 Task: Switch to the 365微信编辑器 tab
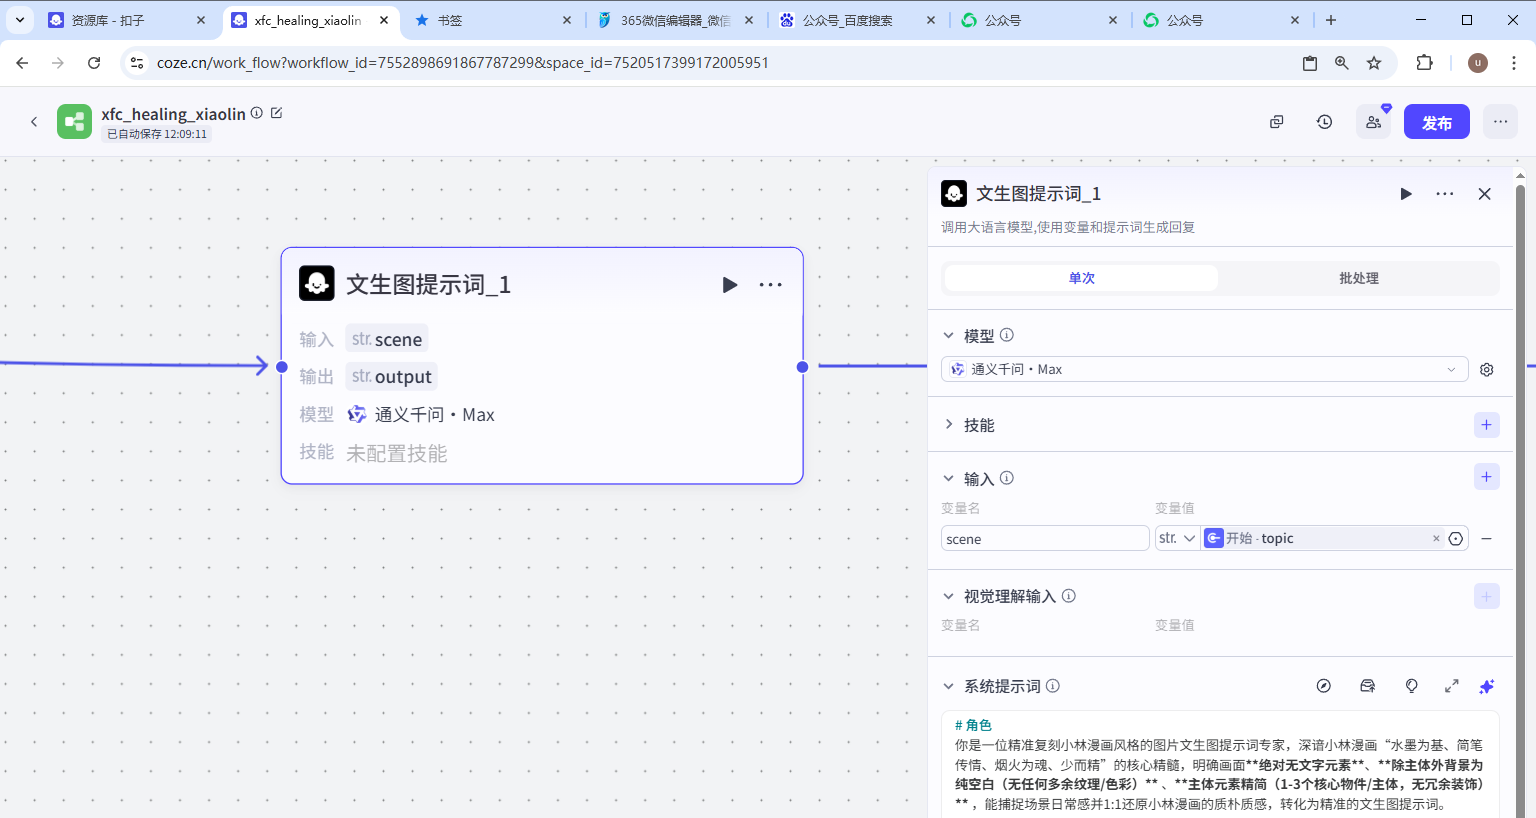pos(675,20)
